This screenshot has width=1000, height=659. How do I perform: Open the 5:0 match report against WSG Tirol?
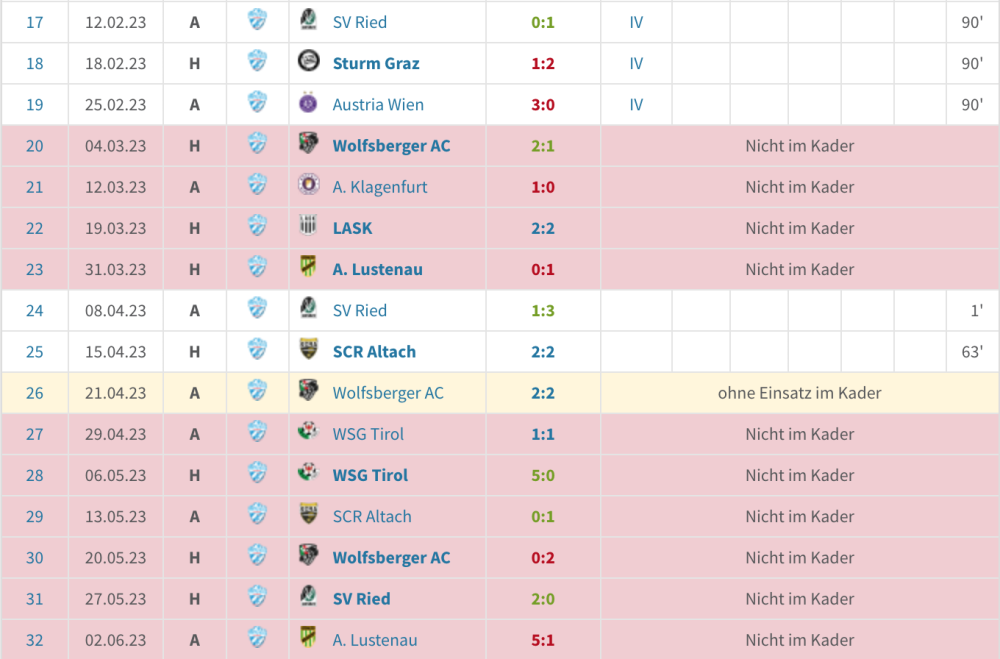[x=543, y=475]
